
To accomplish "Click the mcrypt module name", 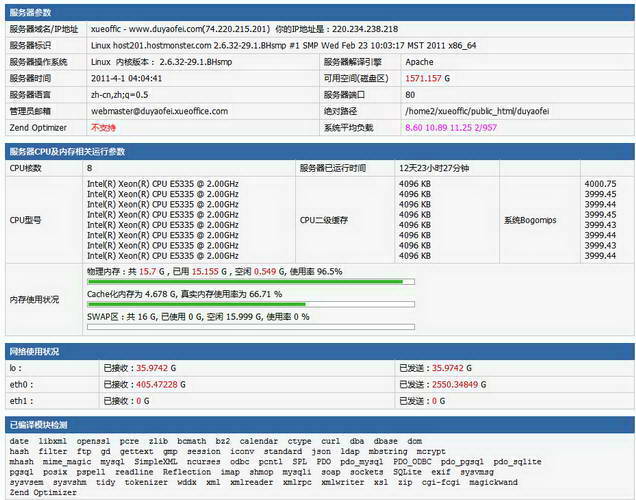I will 431,451.
